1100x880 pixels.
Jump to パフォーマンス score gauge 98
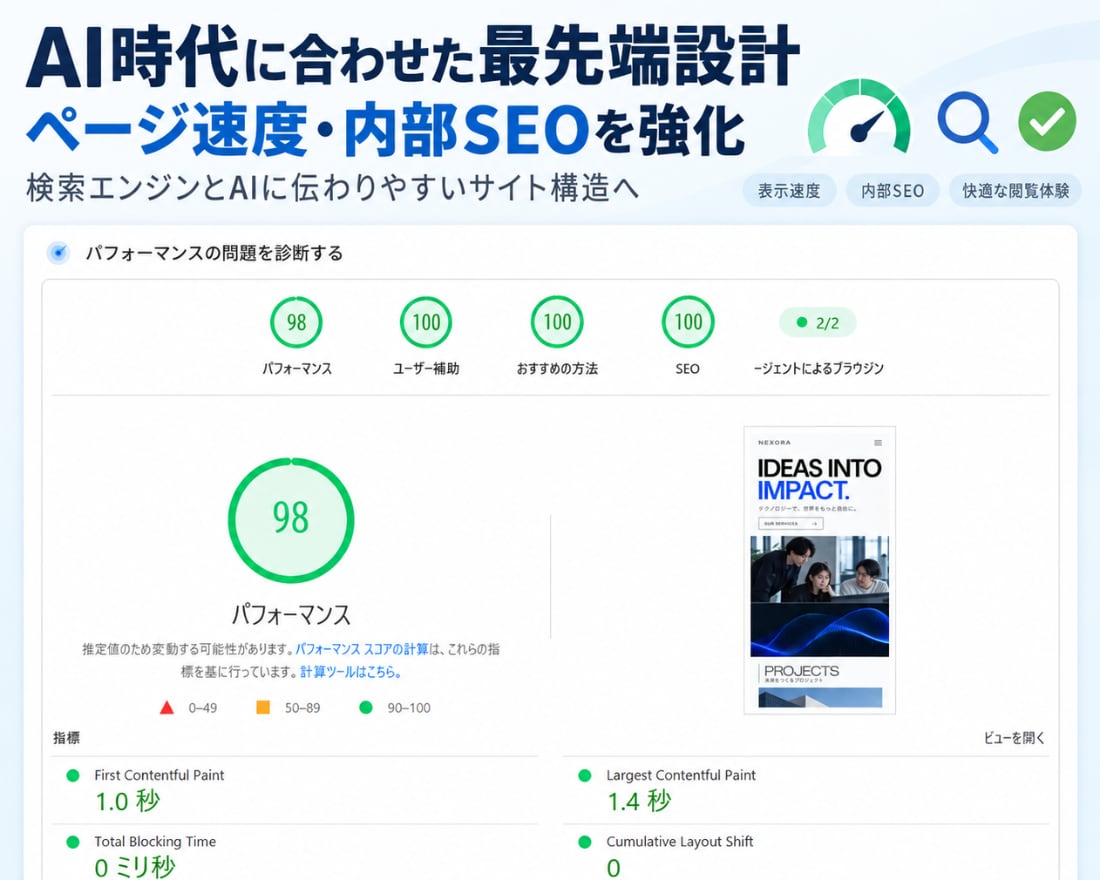coord(296,322)
